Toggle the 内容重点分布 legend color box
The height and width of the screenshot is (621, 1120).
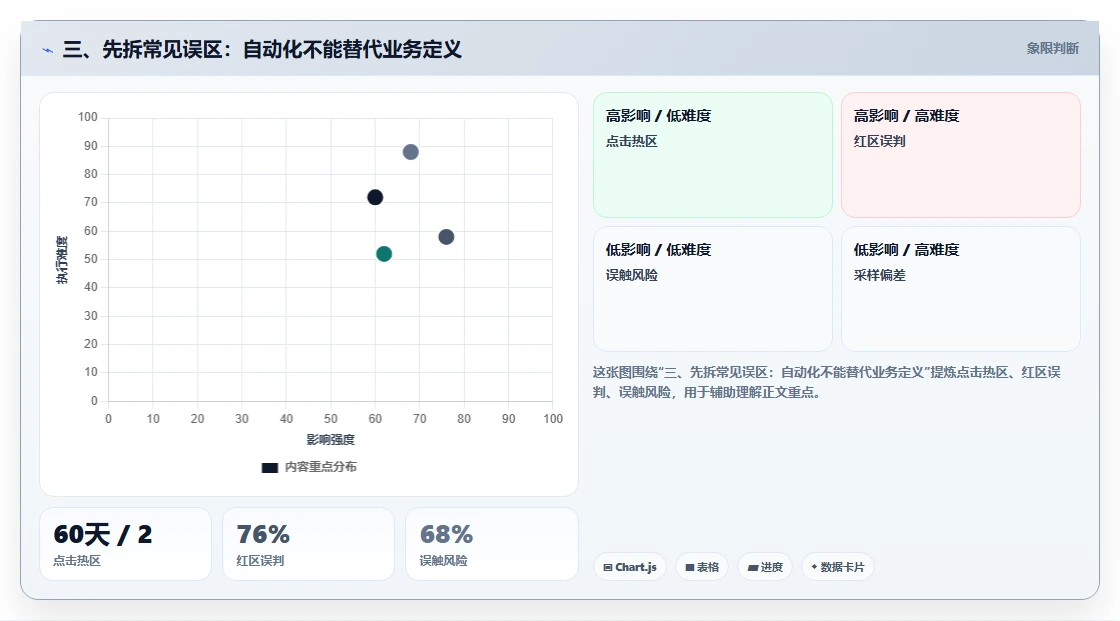(x=269, y=467)
